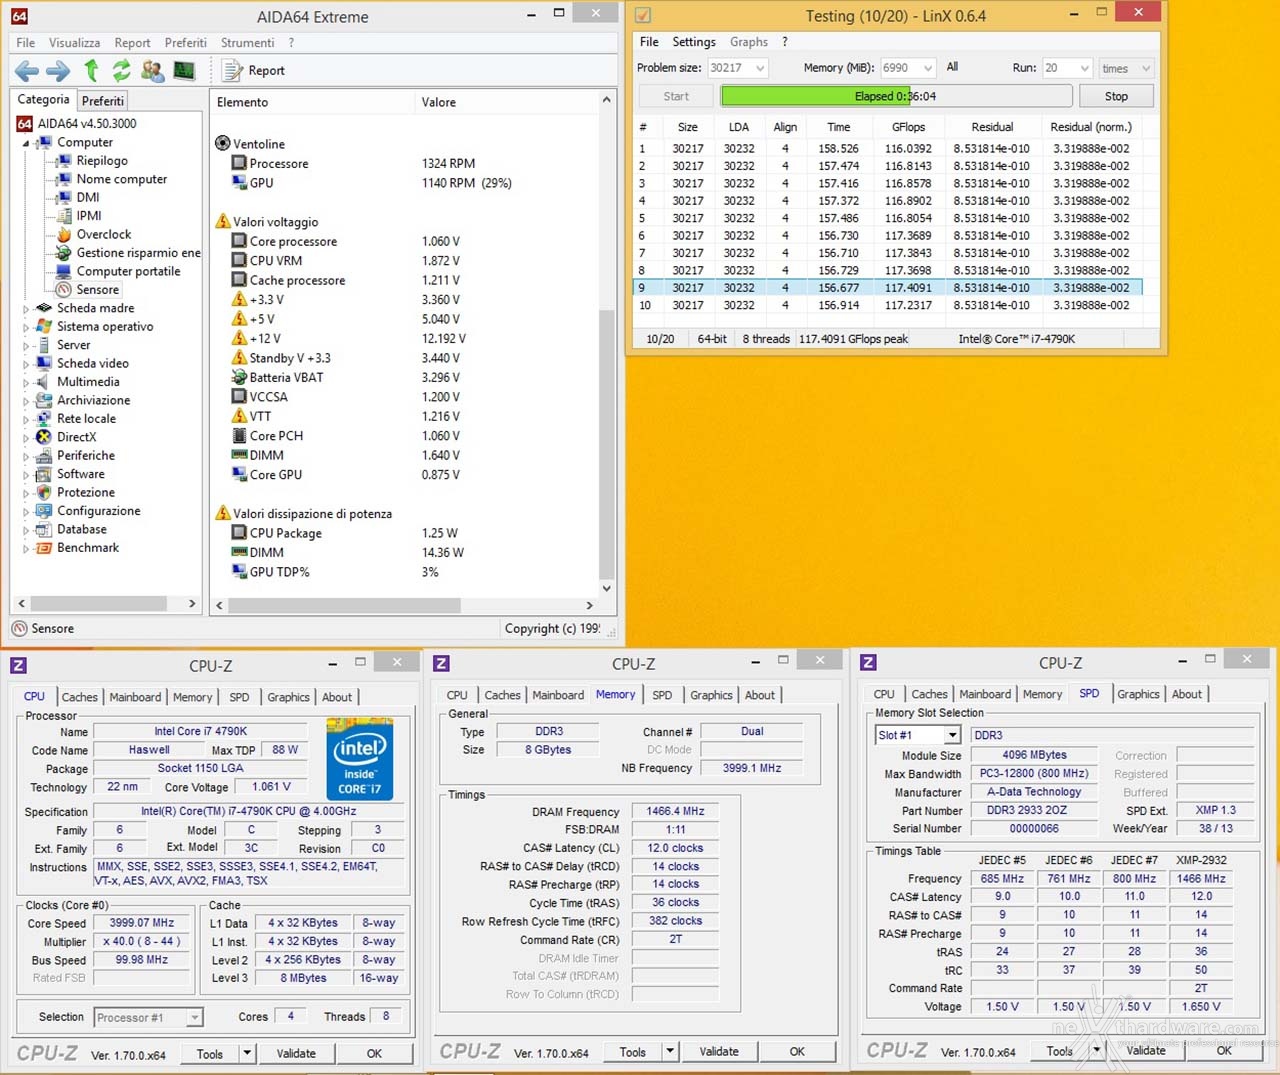Click All next to LinX memory field
Viewport: 1280px width, 1075px height.
[952, 67]
